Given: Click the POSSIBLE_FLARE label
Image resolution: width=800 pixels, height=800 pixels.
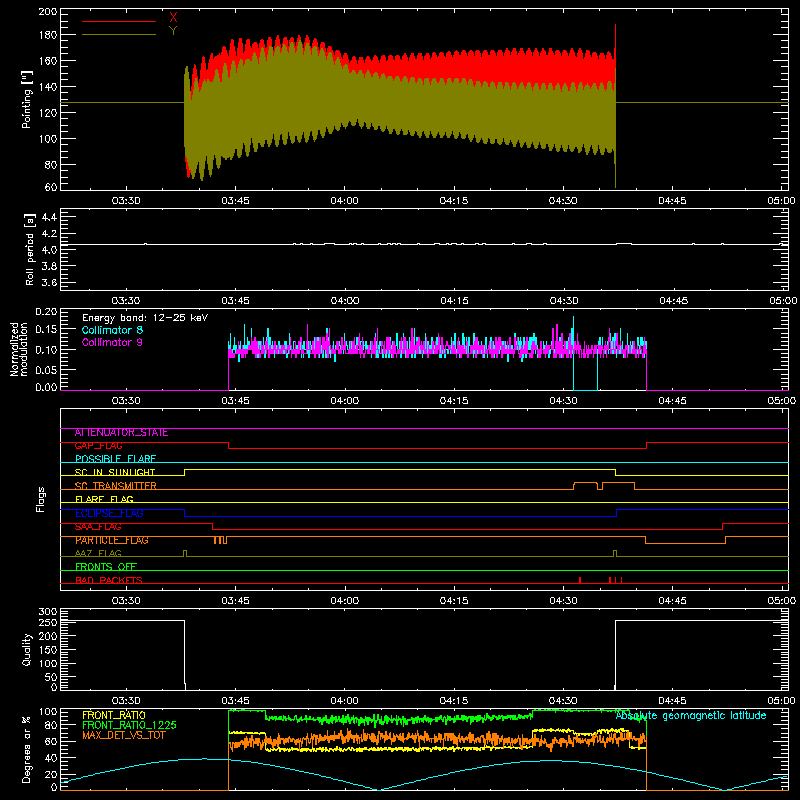Looking at the screenshot, I should click(115, 459).
